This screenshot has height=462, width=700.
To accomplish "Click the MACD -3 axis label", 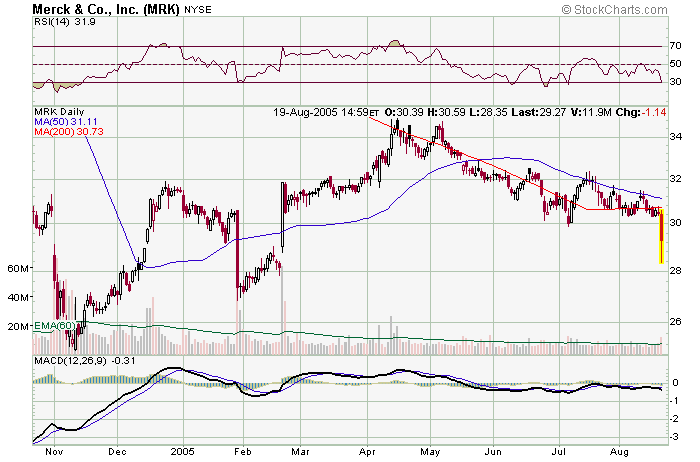I will (x=675, y=437).
